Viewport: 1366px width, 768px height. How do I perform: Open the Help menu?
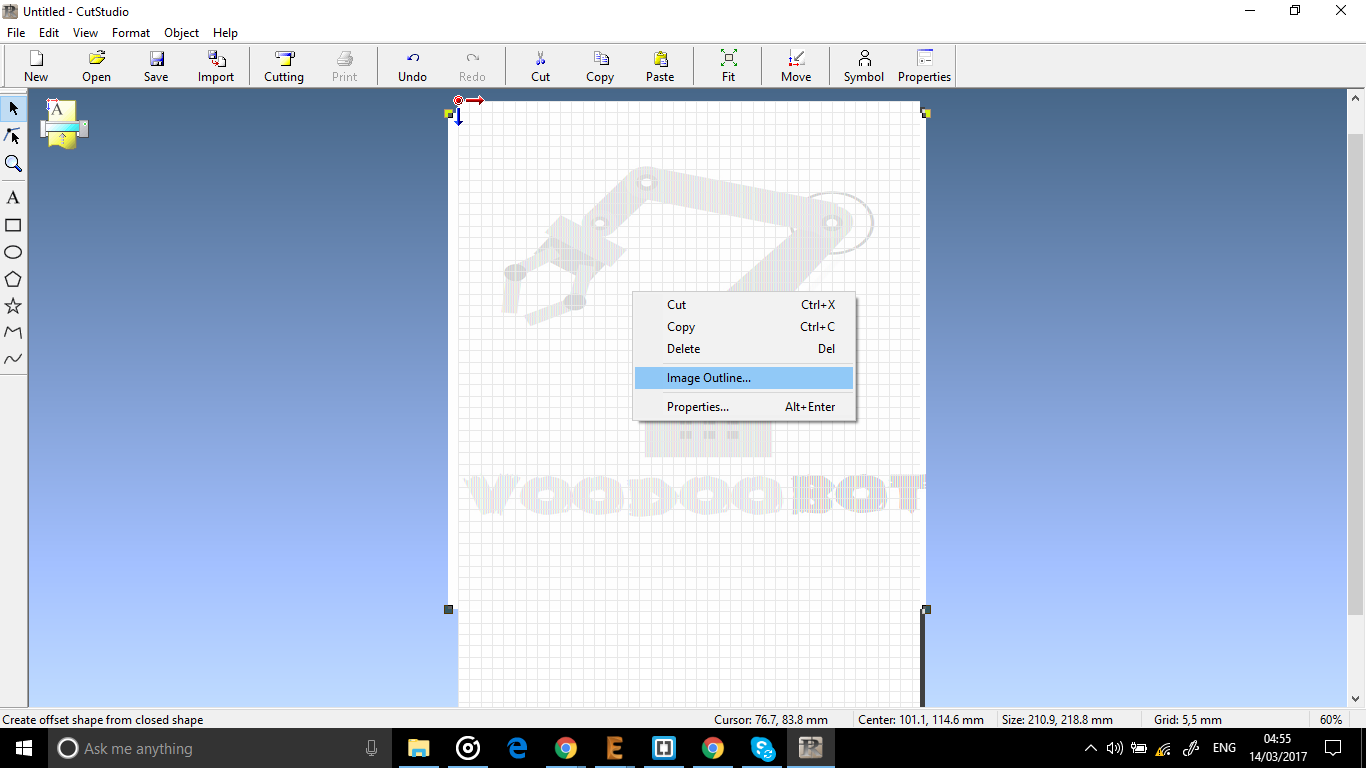(225, 33)
